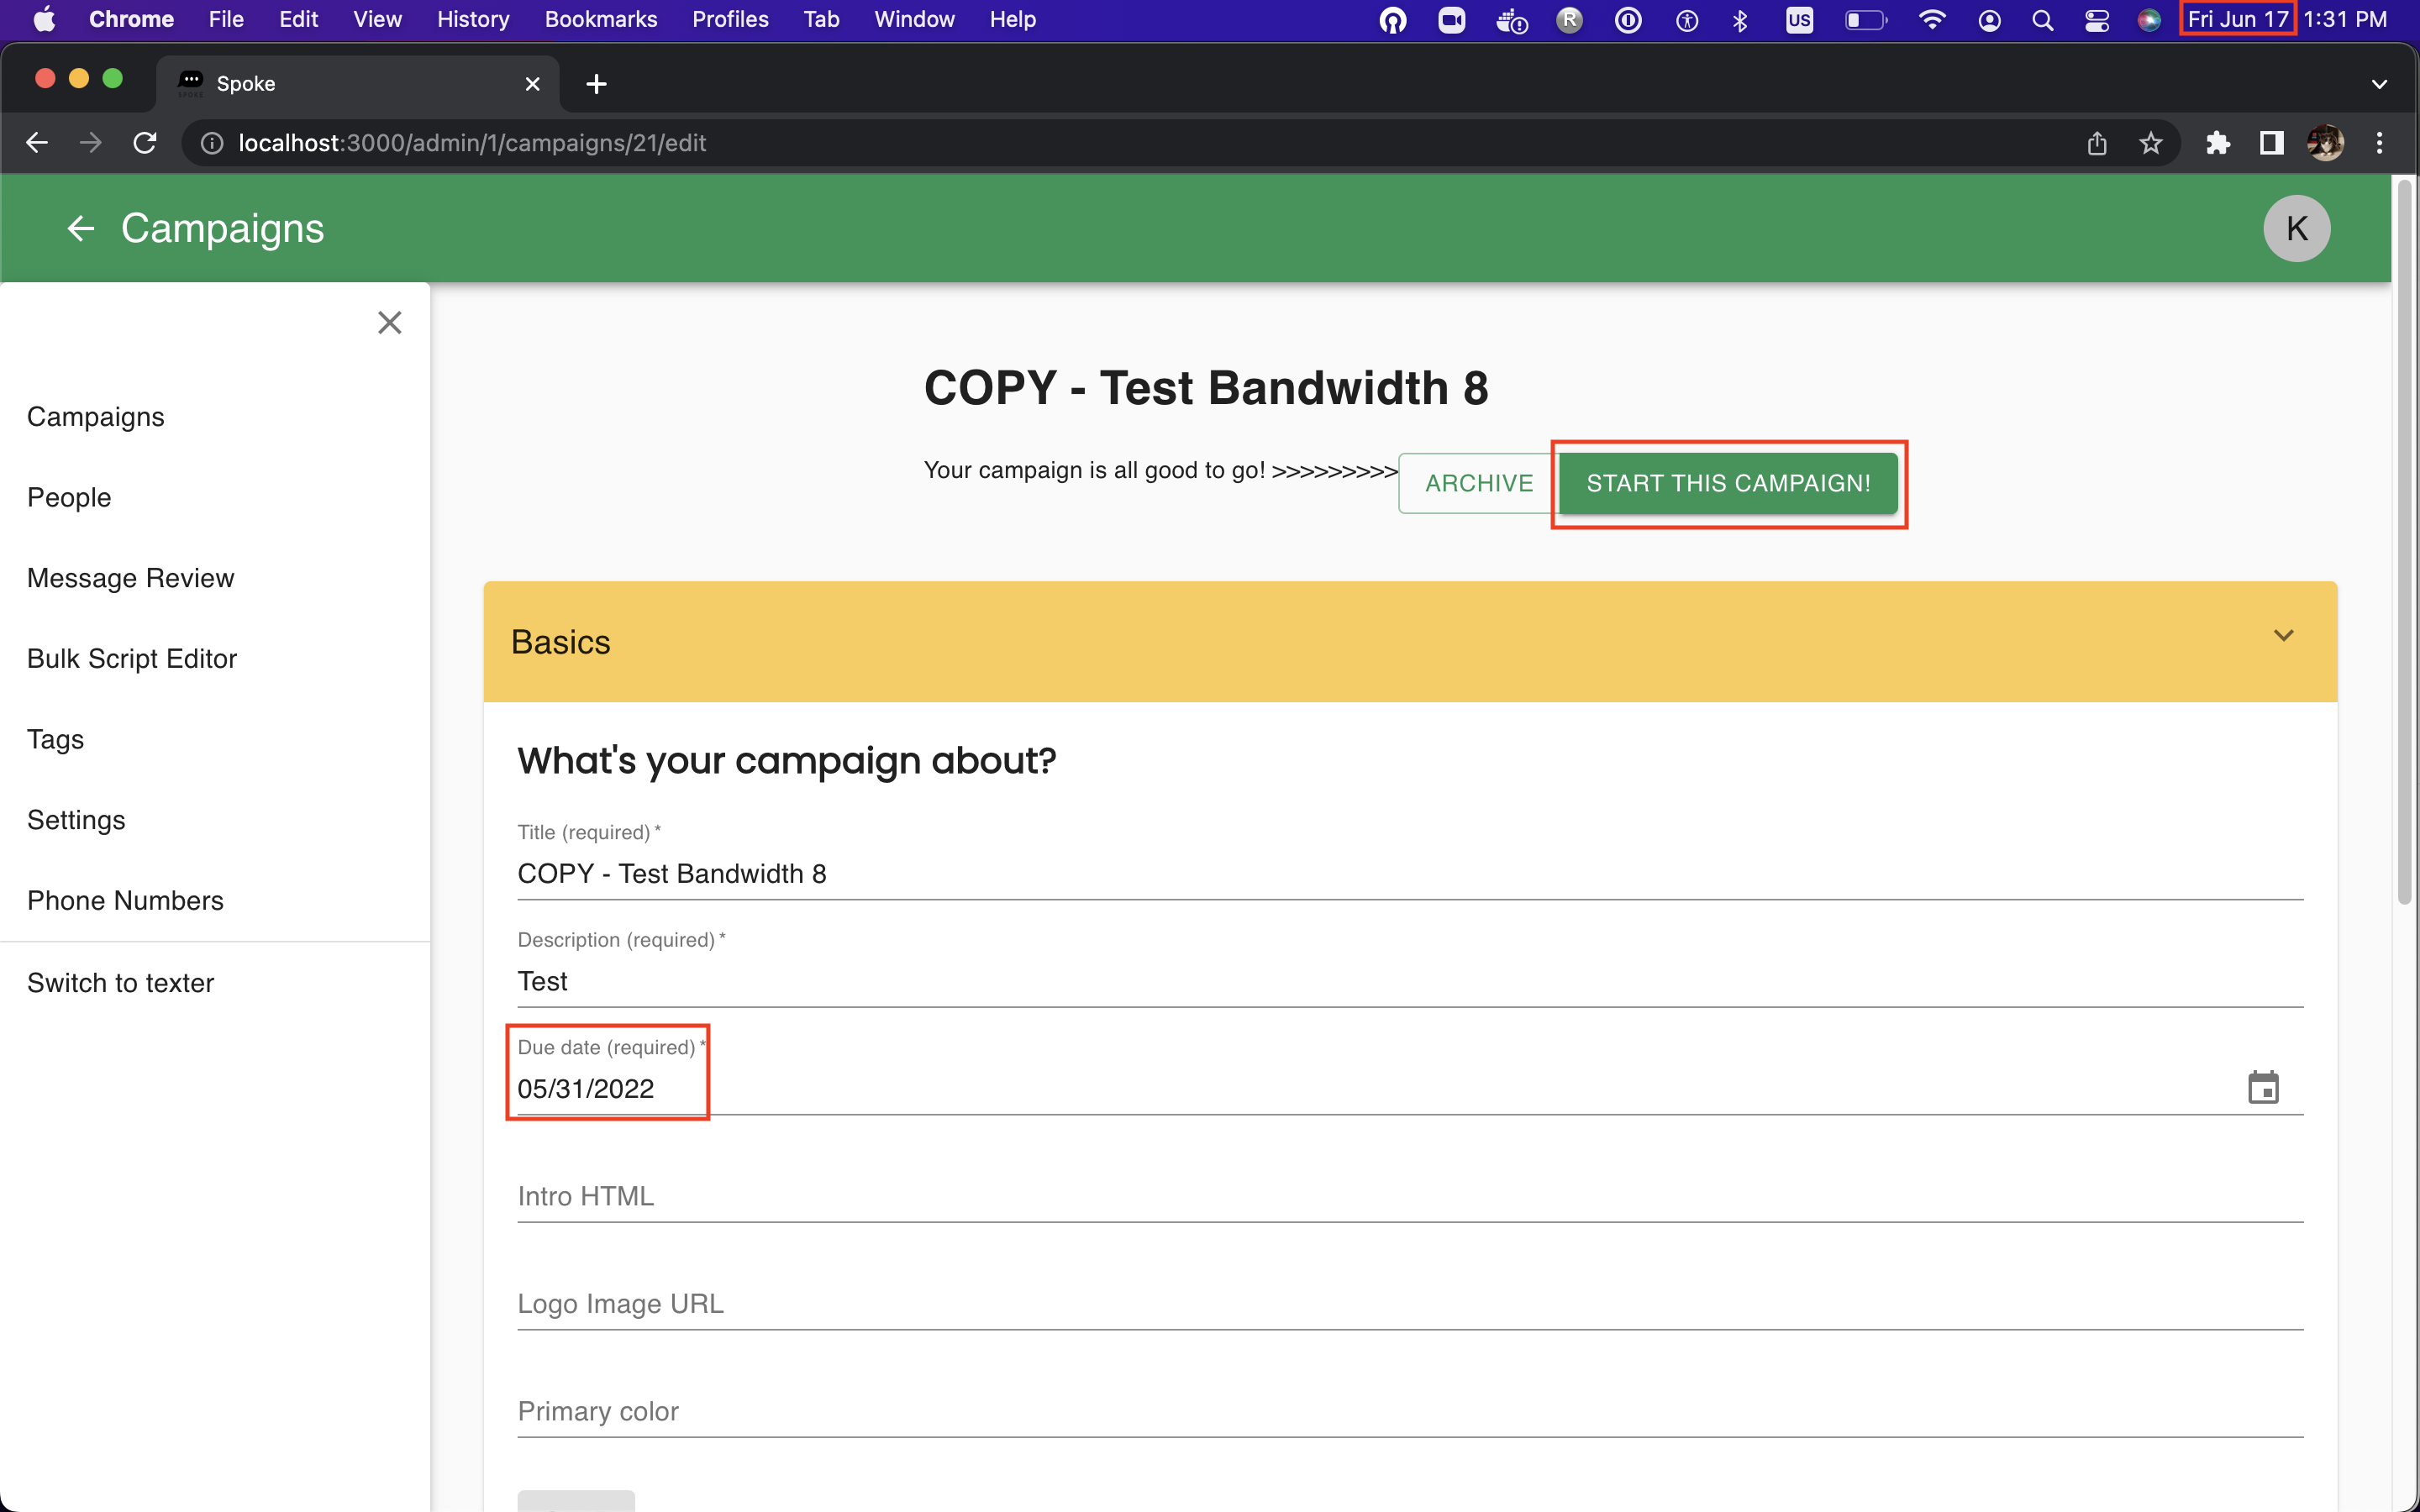Collapse the Basics section chevron
This screenshot has height=1512, width=2420.
coord(2283,636)
